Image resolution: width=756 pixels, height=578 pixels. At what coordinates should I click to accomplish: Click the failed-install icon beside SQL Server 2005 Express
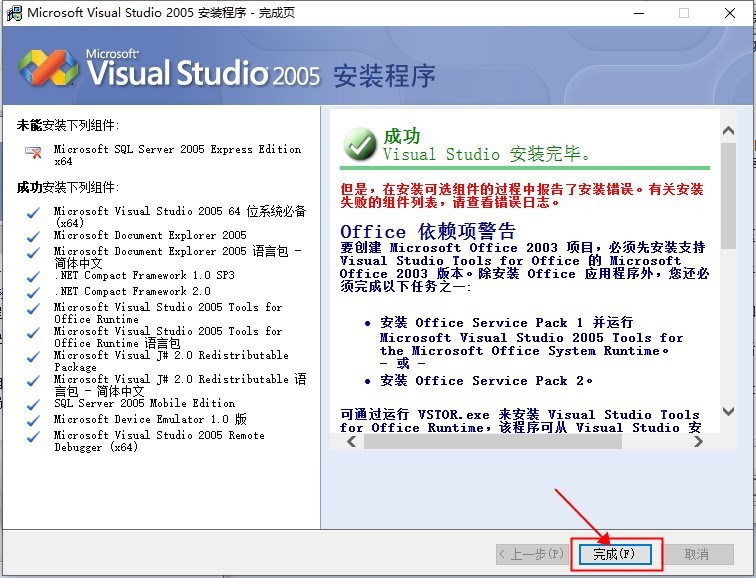pyautogui.click(x=34, y=153)
